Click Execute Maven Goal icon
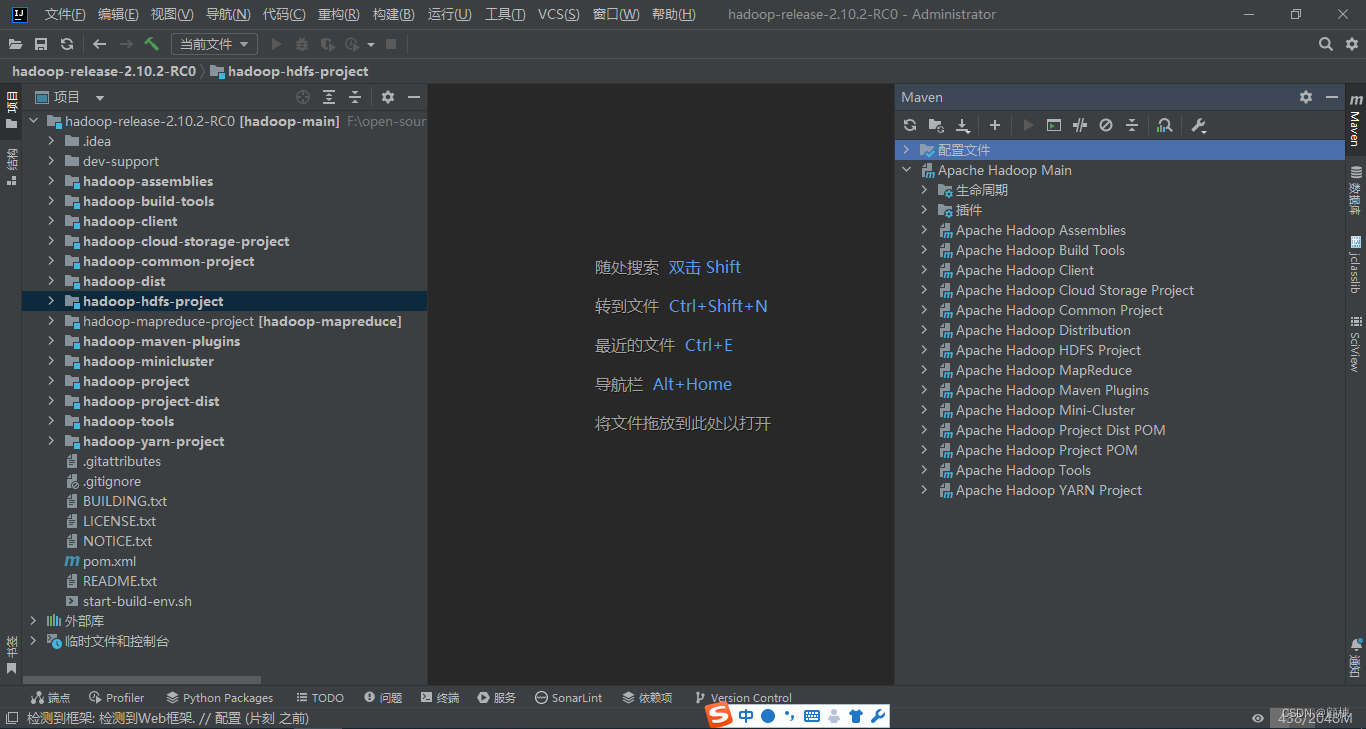Image resolution: width=1366 pixels, height=729 pixels. coord(1054,125)
